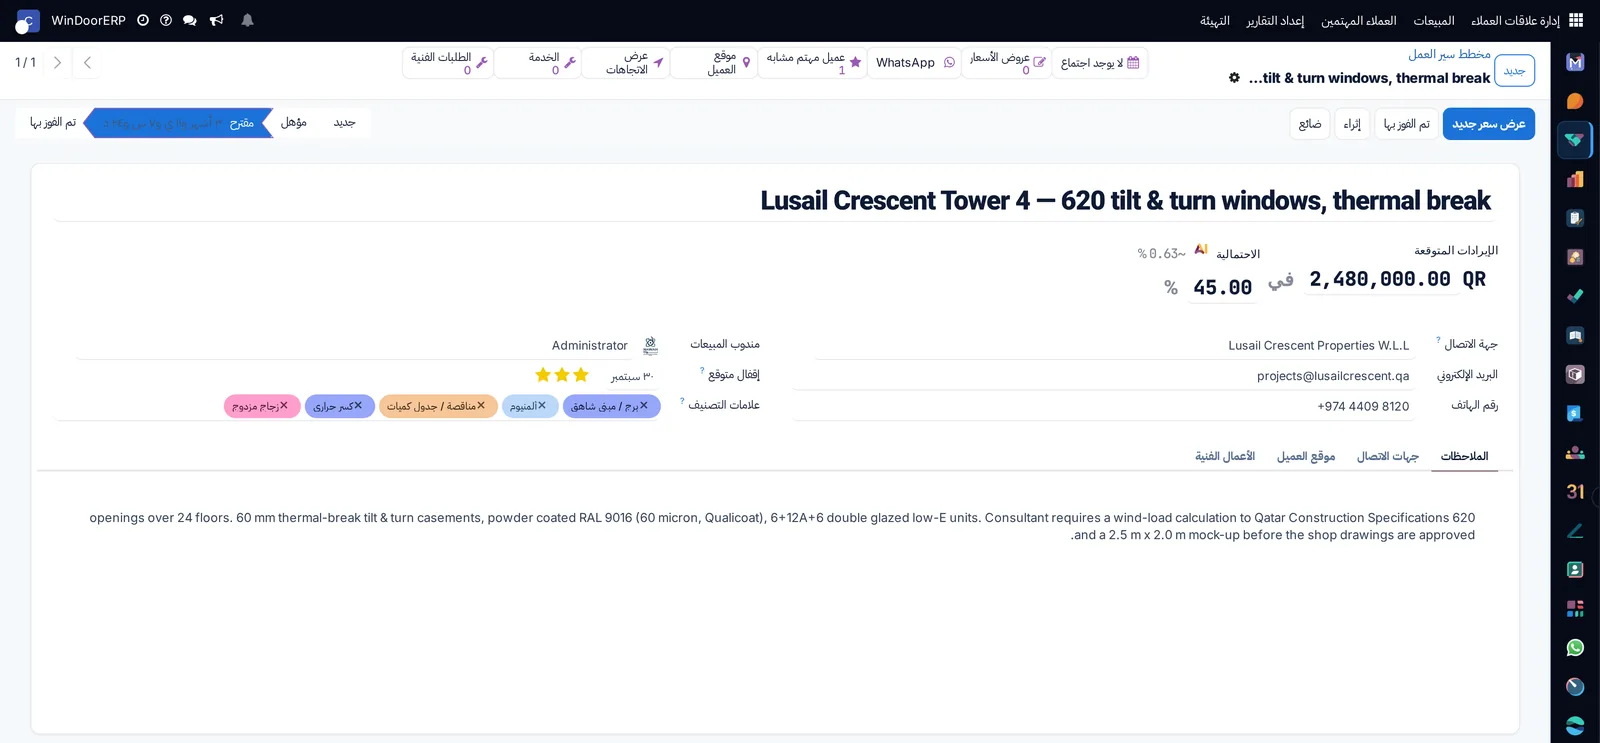This screenshot has height=743, width=1600.
Task: Open the apps grid menu icon
Action: tap(1576, 20)
